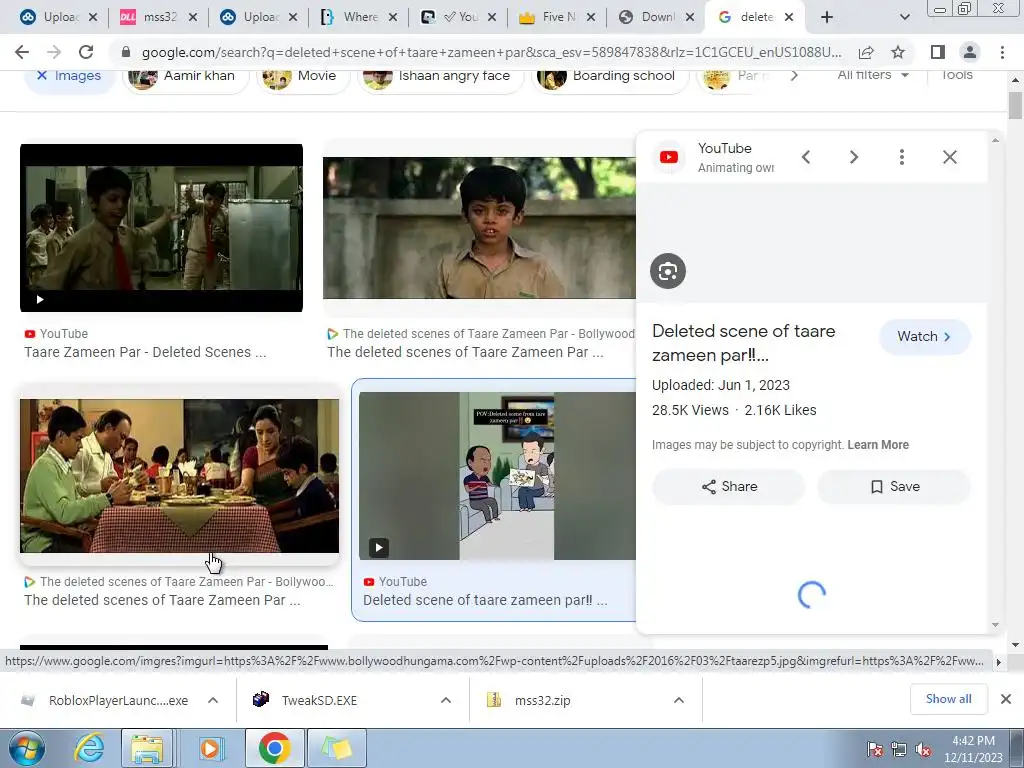This screenshot has height=768, width=1024.
Task: Open the boy close-up thumbnail
Action: click(x=479, y=227)
